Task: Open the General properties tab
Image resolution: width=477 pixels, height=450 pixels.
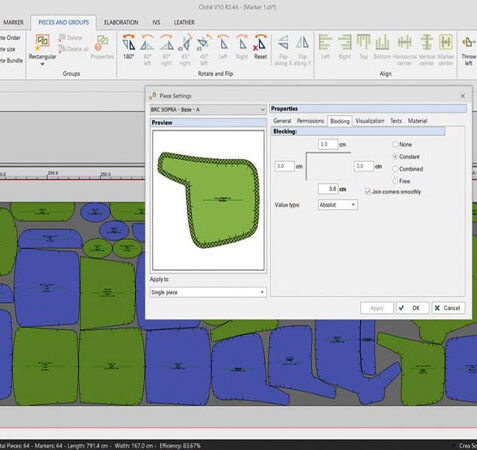Action: [x=282, y=121]
